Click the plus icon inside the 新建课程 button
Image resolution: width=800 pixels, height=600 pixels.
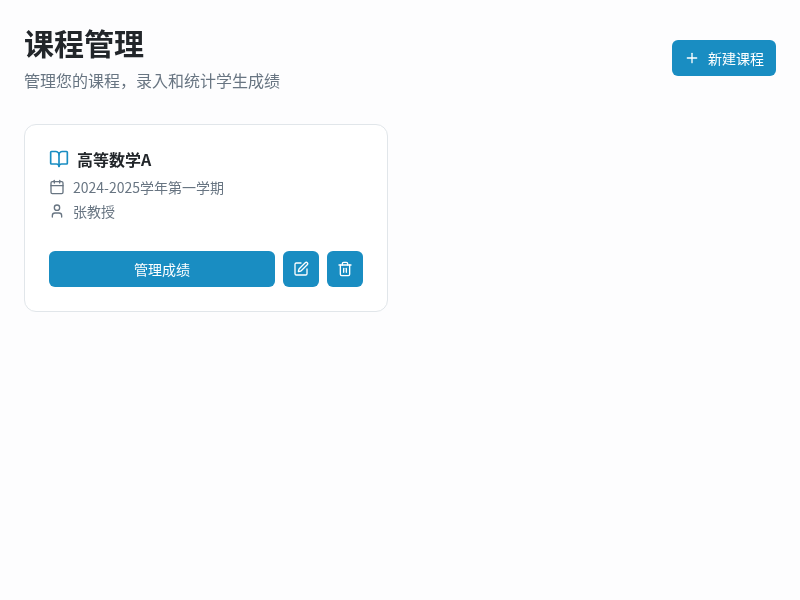(x=690, y=58)
